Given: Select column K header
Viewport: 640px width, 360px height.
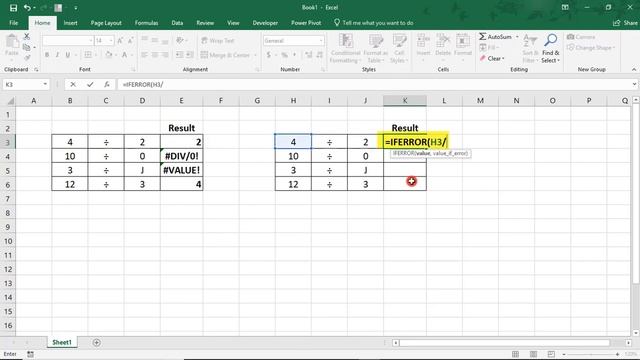Looking at the screenshot, I should (404, 100).
